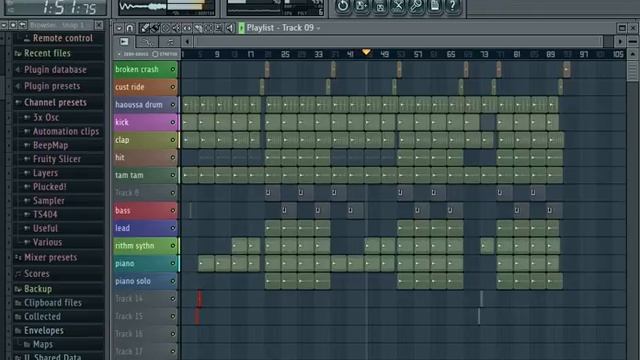
Task: Click the orange playhead position marker
Action: pos(366,52)
